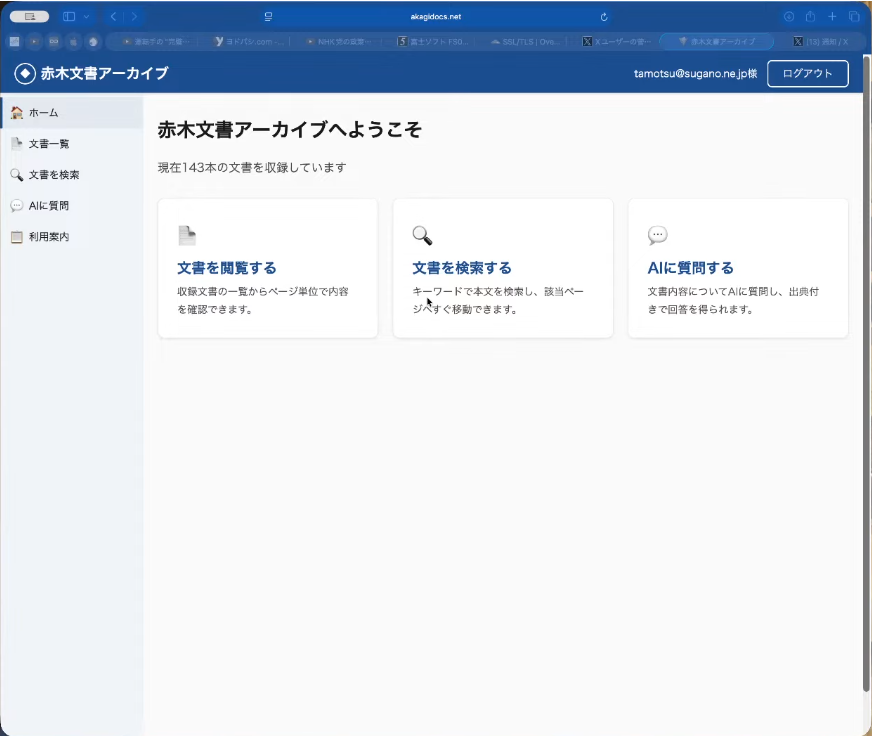The height and width of the screenshot is (736, 872).
Task: Click the chat bubble icon on AIに質問する card
Action: 657,236
